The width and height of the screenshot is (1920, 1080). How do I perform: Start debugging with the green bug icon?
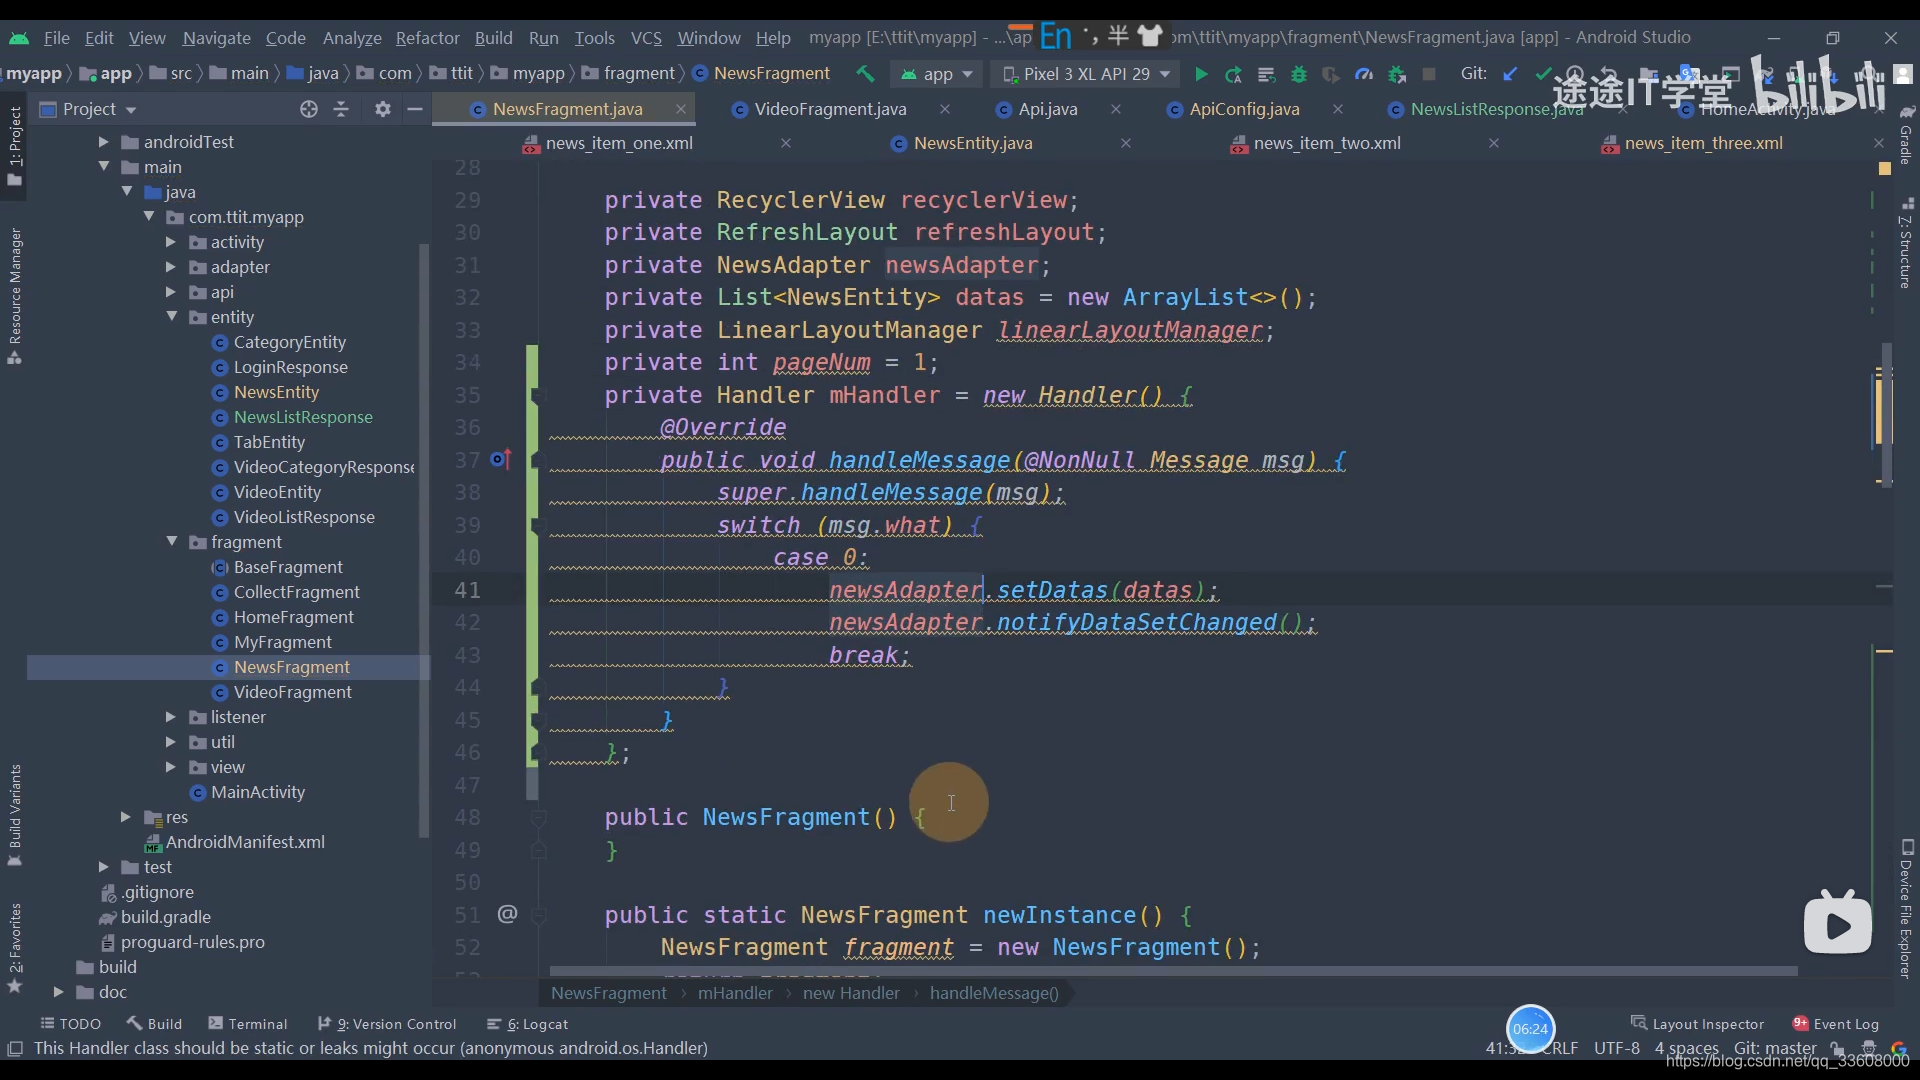pos(1298,74)
